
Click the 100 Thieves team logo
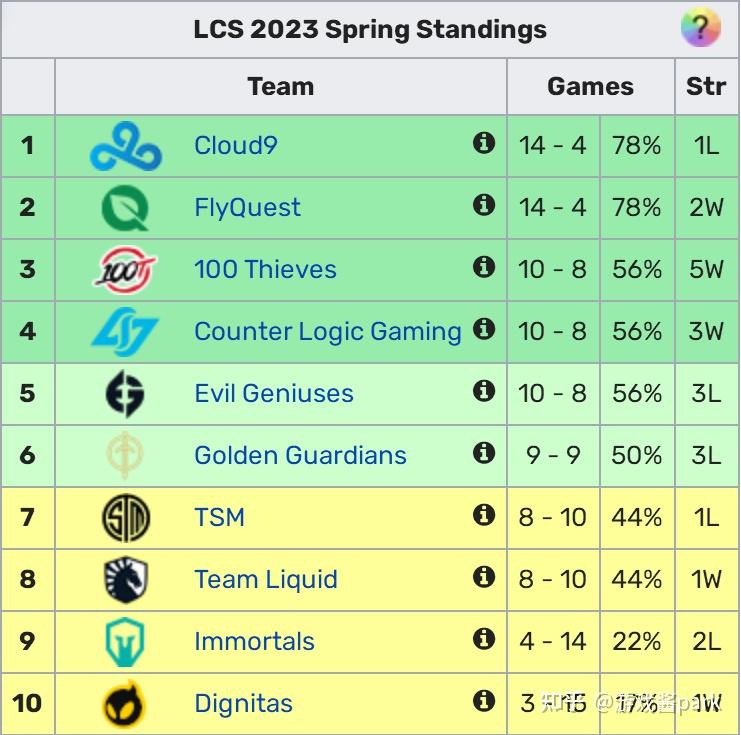pos(126,270)
